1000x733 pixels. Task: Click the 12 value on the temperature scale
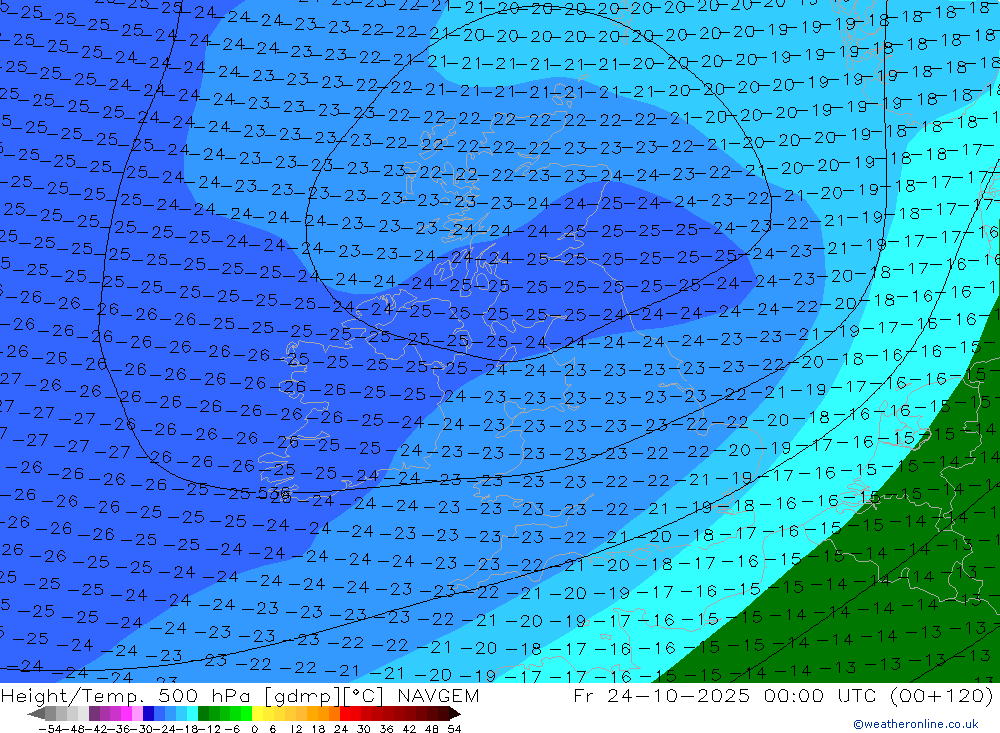pos(297,729)
